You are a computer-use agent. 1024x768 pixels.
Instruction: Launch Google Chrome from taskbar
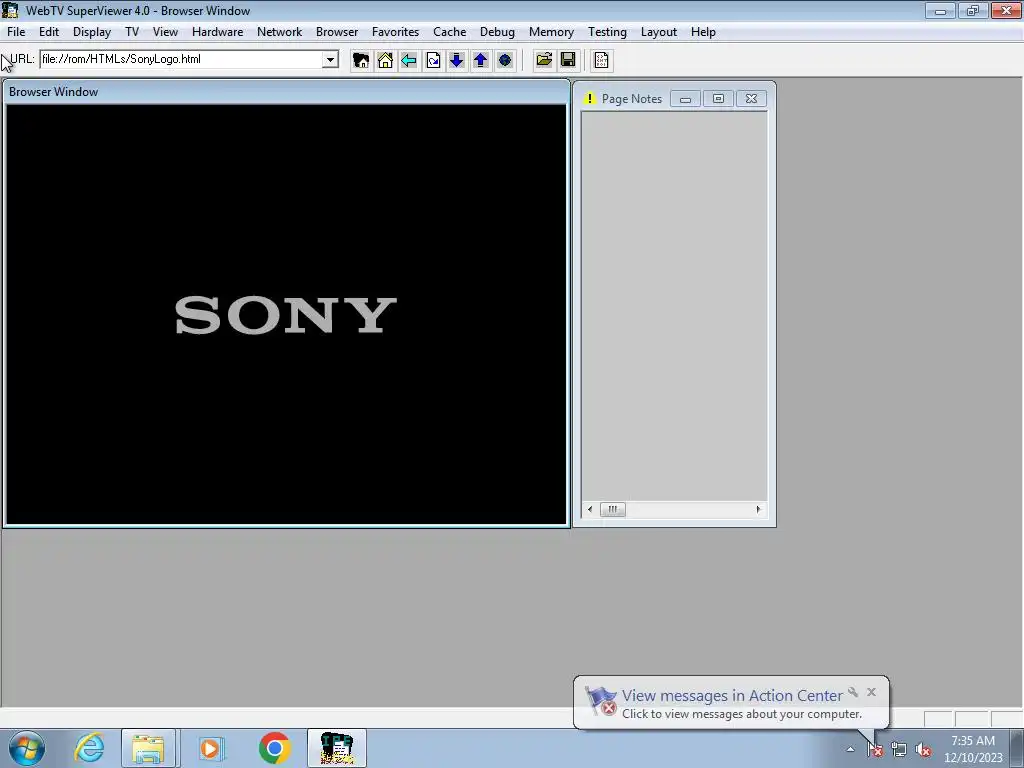(x=274, y=748)
